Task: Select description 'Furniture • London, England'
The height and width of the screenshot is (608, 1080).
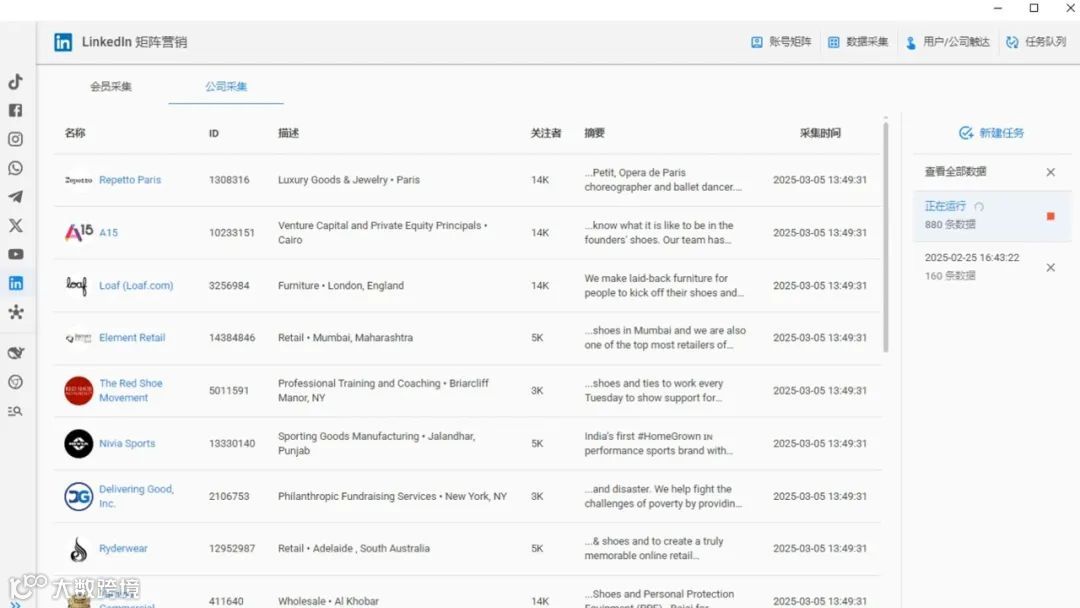Action: 341,285
